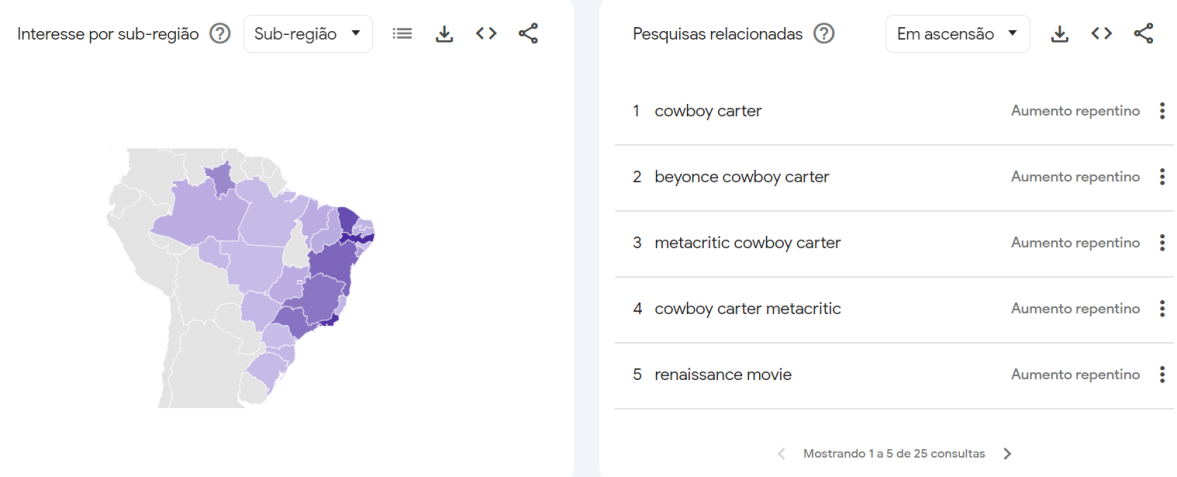
Task: Switch sub-region panel to list view
Action: [x=403, y=34]
